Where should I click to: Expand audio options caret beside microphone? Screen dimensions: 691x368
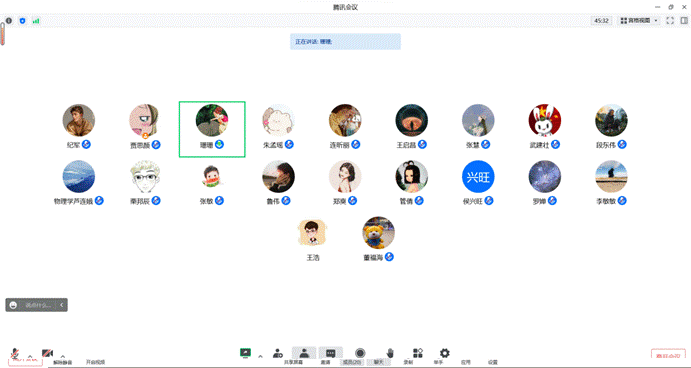(30, 356)
